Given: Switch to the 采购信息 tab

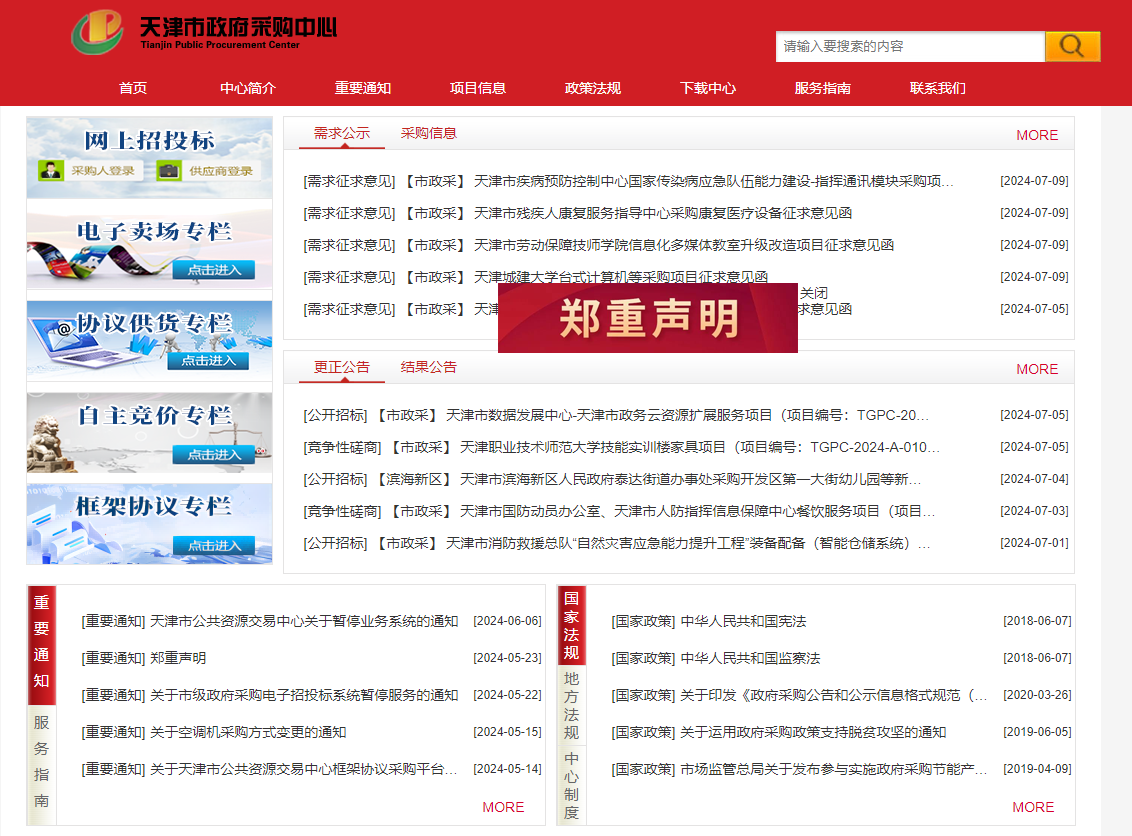Looking at the screenshot, I should [428, 133].
